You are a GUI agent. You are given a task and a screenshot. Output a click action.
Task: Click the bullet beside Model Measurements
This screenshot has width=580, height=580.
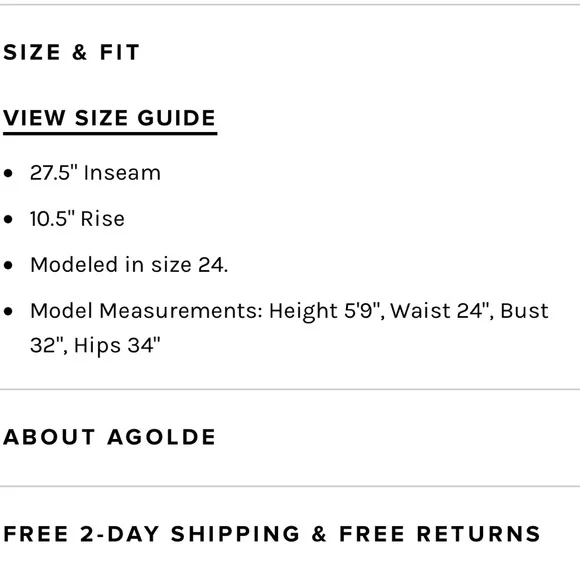(8, 311)
